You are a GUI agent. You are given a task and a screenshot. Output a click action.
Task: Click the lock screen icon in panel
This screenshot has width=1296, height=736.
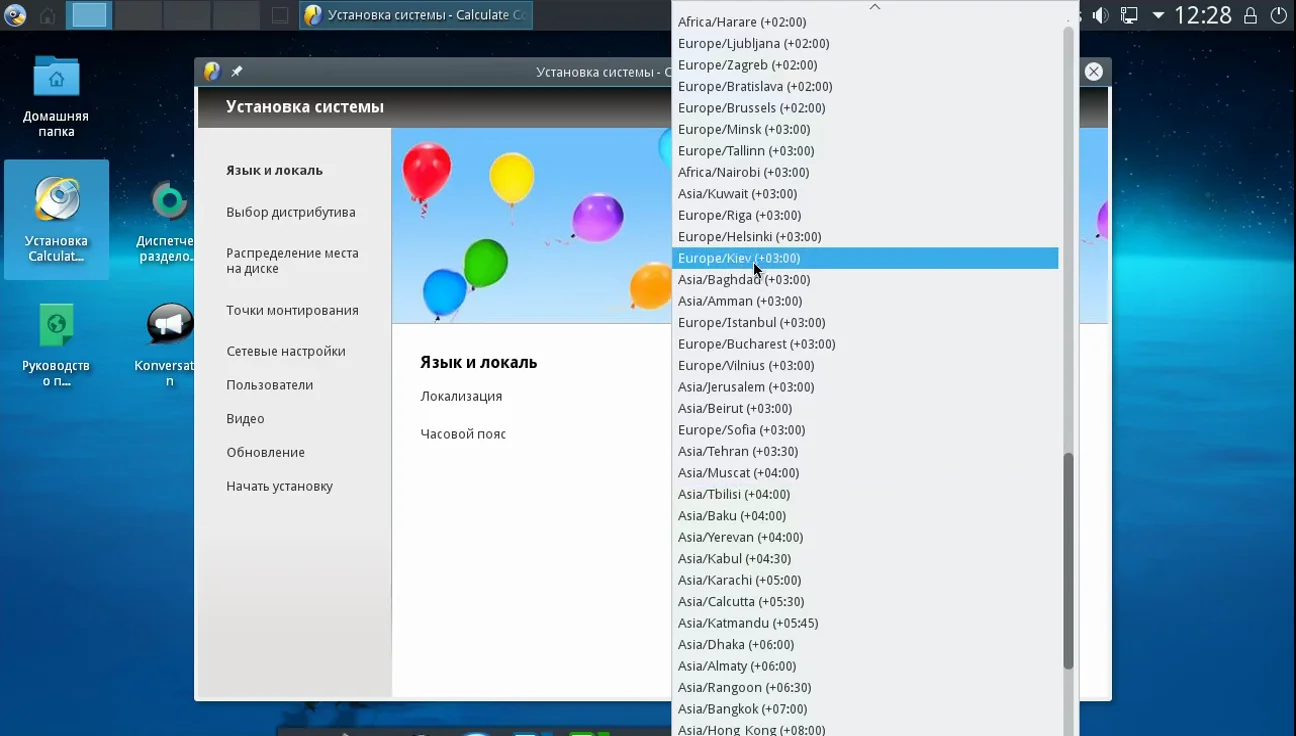pos(1250,15)
